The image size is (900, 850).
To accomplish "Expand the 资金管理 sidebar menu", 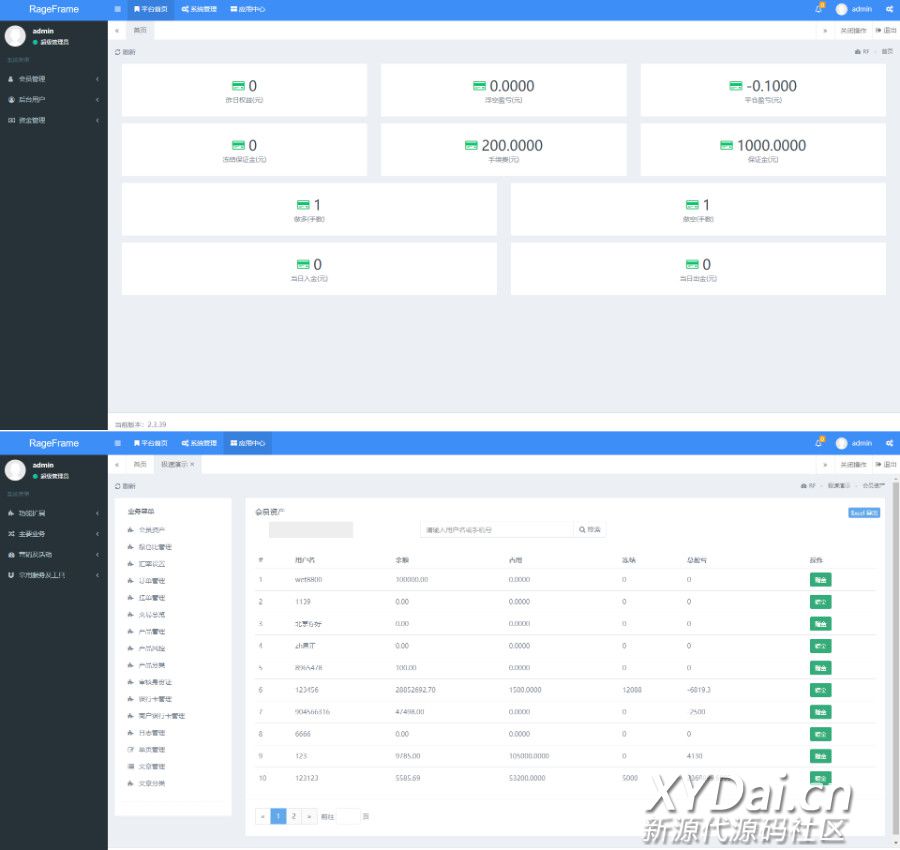I will click(x=97, y=121).
